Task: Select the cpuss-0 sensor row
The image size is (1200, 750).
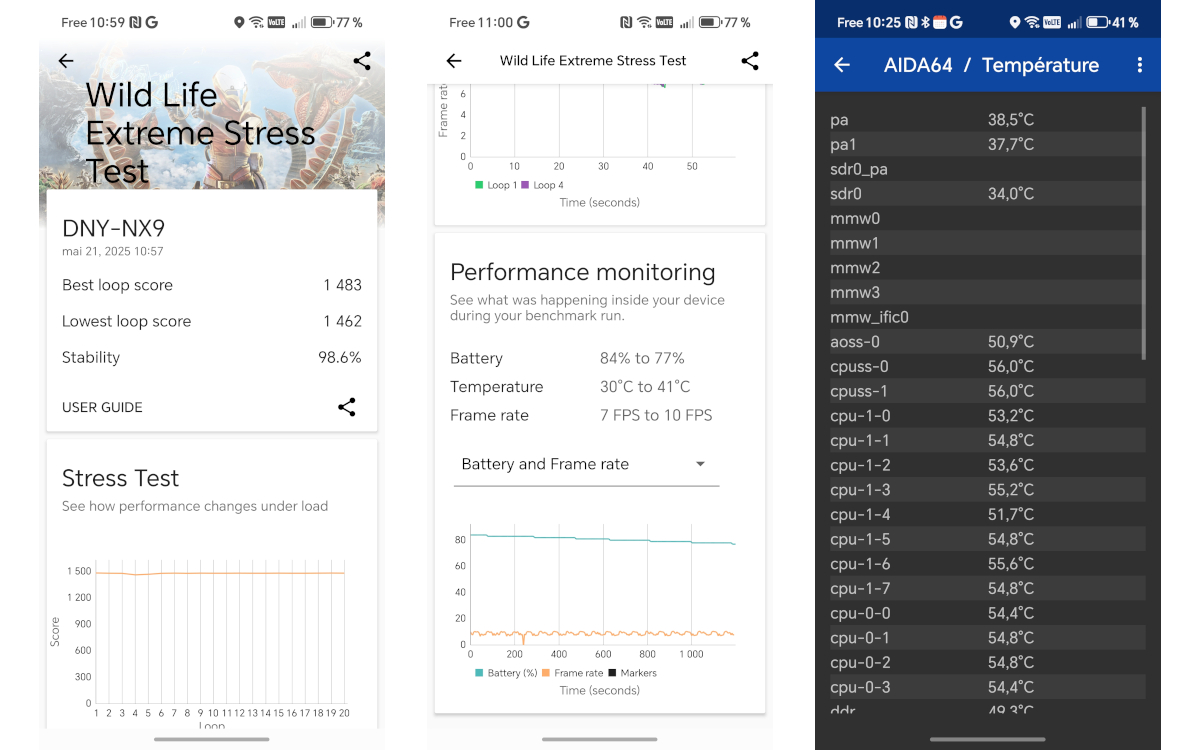Action: pyautogui.click(x=987, y=366)
